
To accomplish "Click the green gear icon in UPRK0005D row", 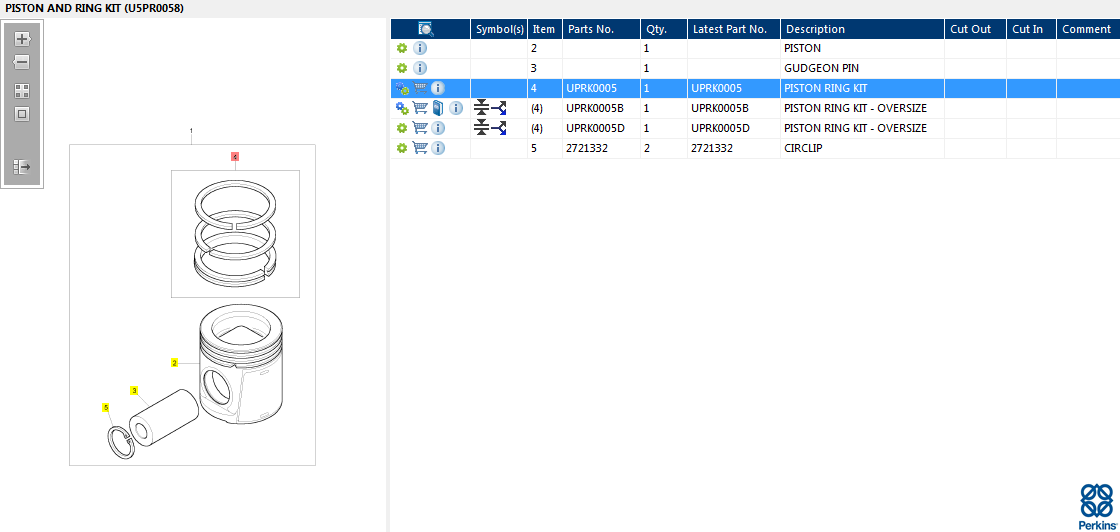I will pyautogui.click(x=402, y=129).
